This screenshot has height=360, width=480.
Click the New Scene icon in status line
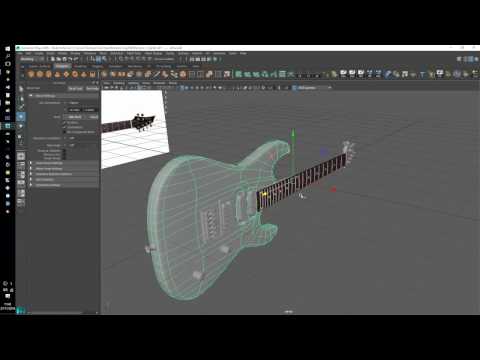click(53, 59)
